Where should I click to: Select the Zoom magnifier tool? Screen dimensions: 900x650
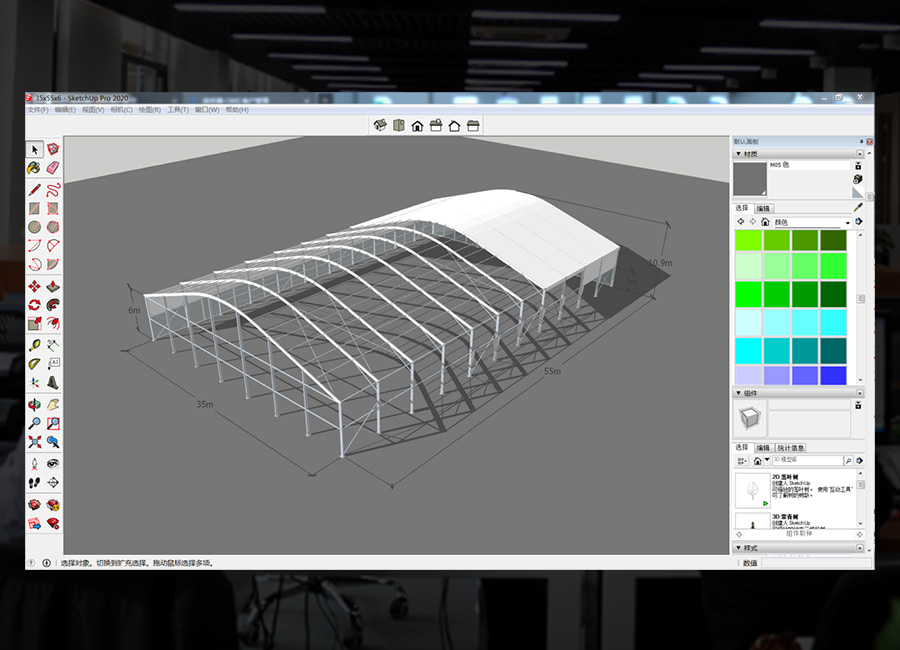[x=34, y=424]
